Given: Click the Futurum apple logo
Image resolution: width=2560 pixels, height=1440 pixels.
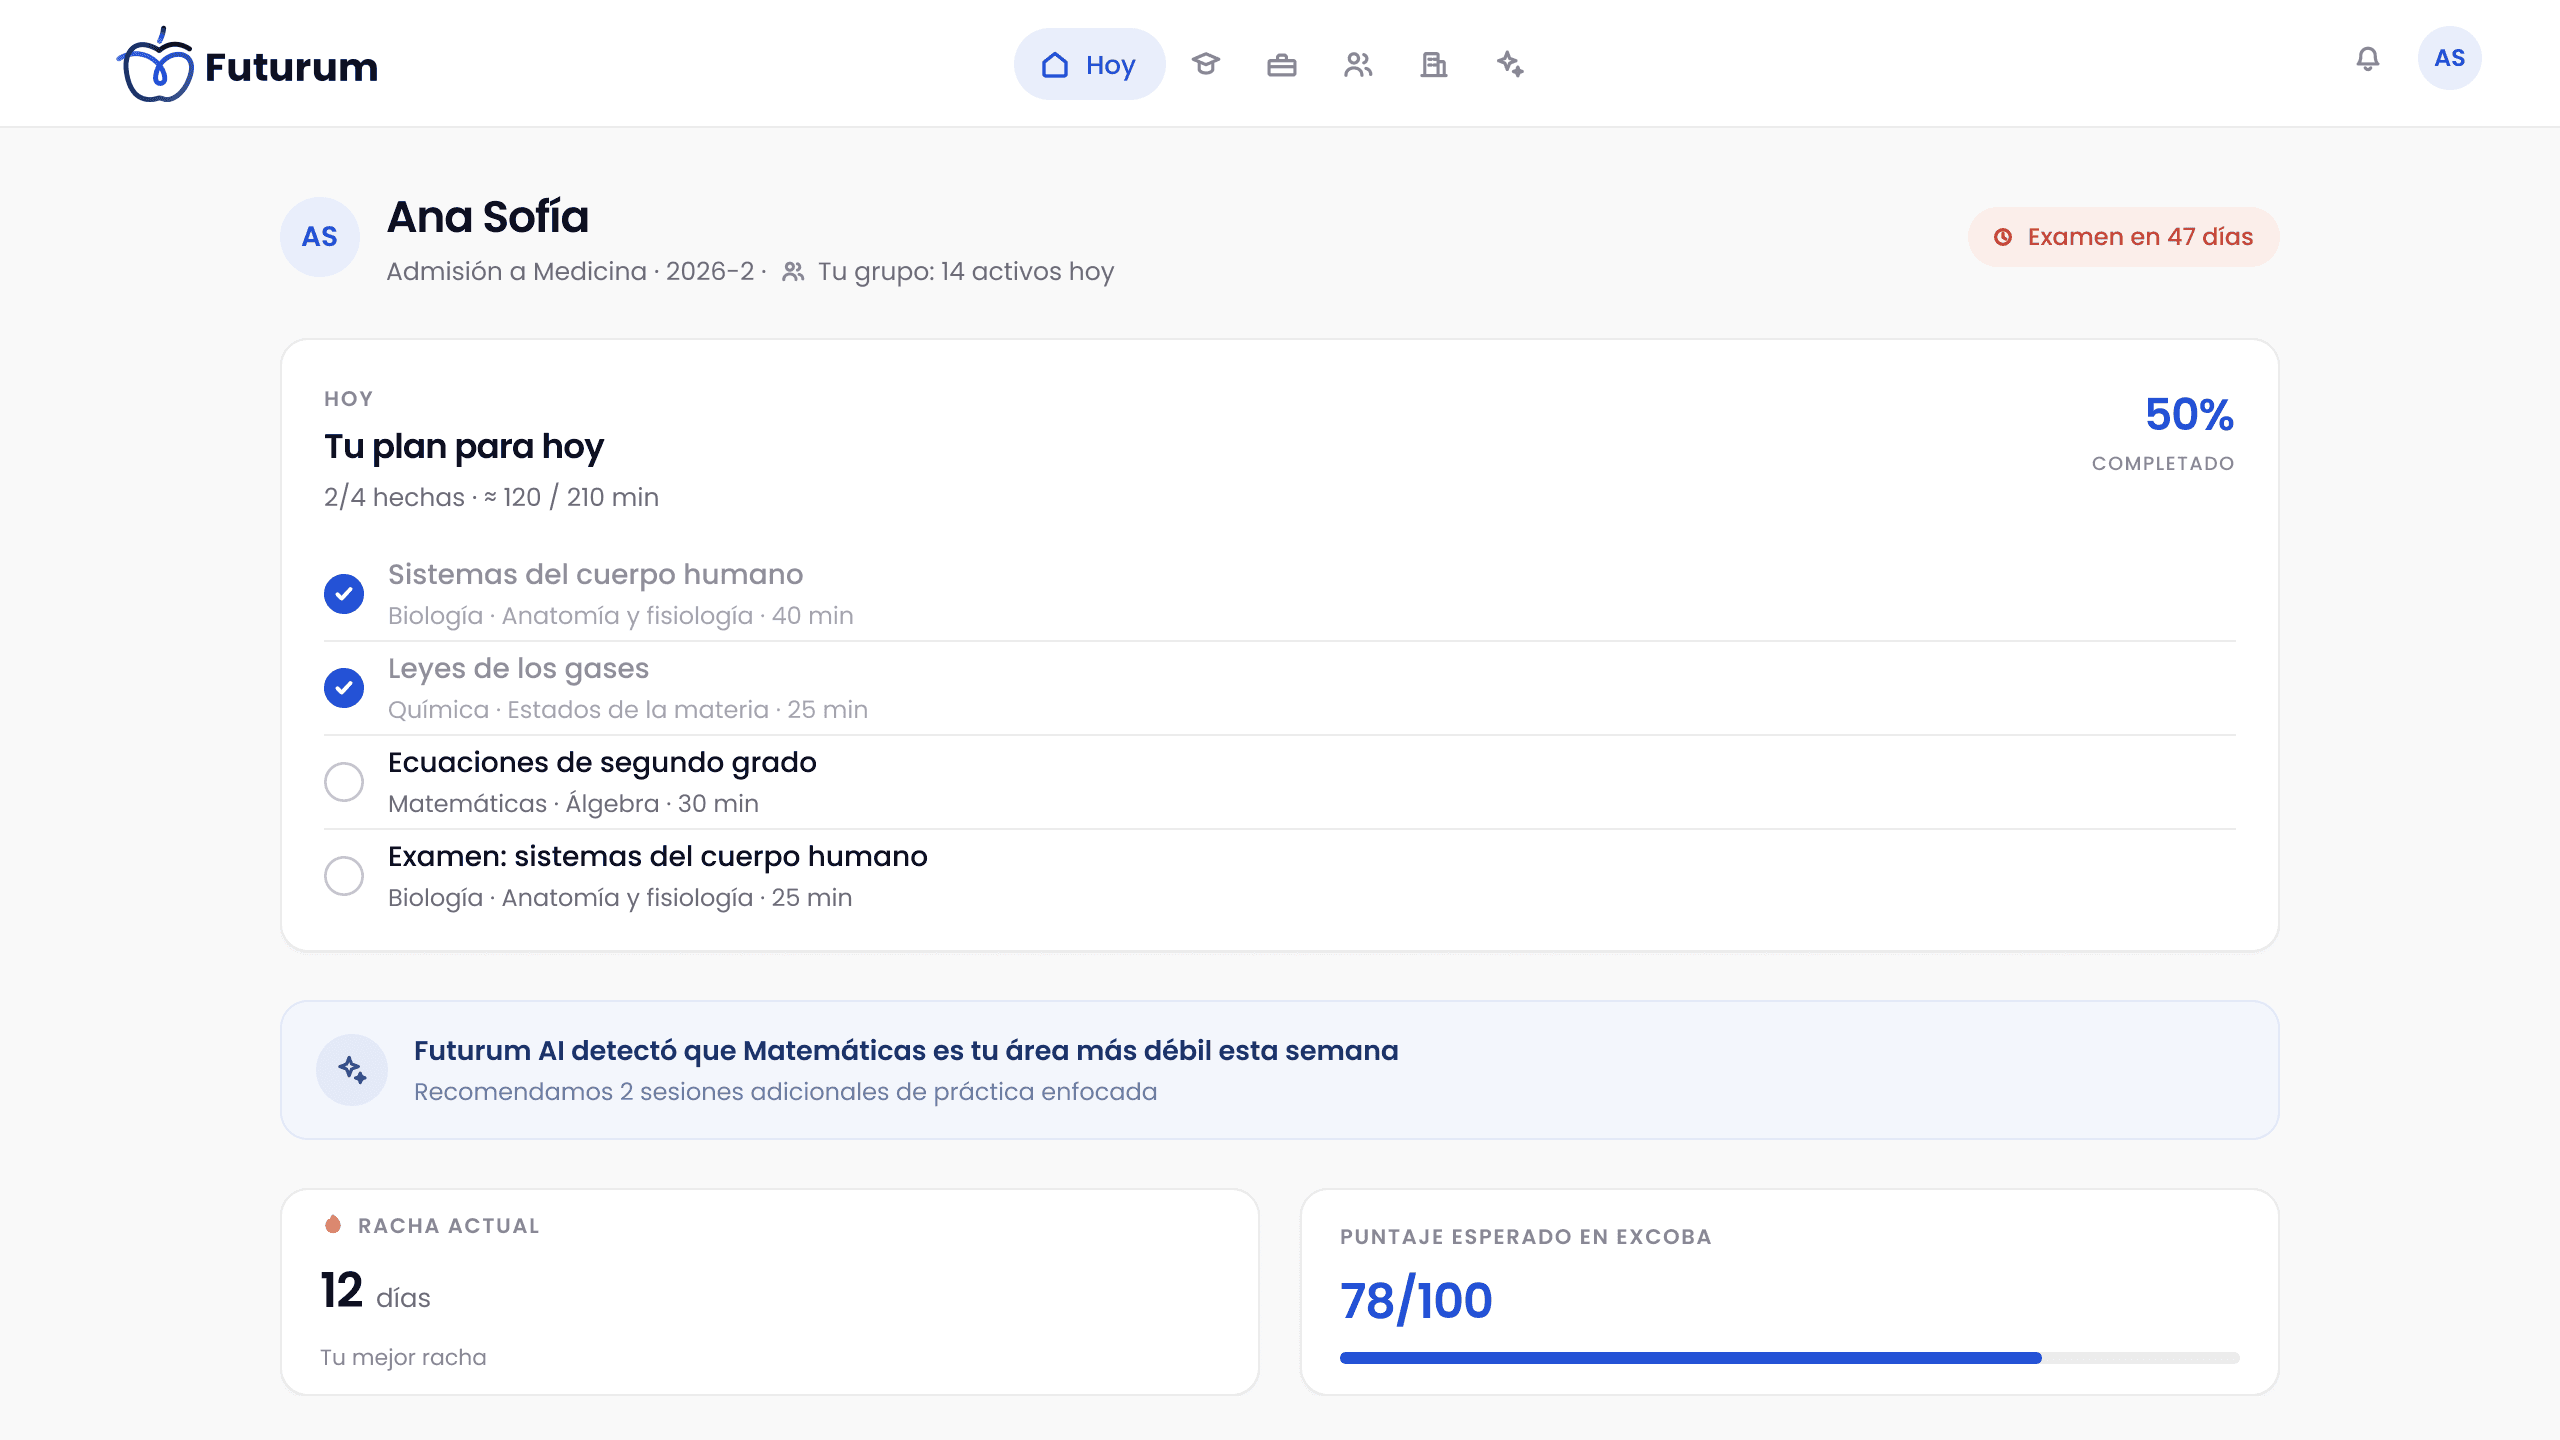Looking at the screenshot, I should [155, 66].
